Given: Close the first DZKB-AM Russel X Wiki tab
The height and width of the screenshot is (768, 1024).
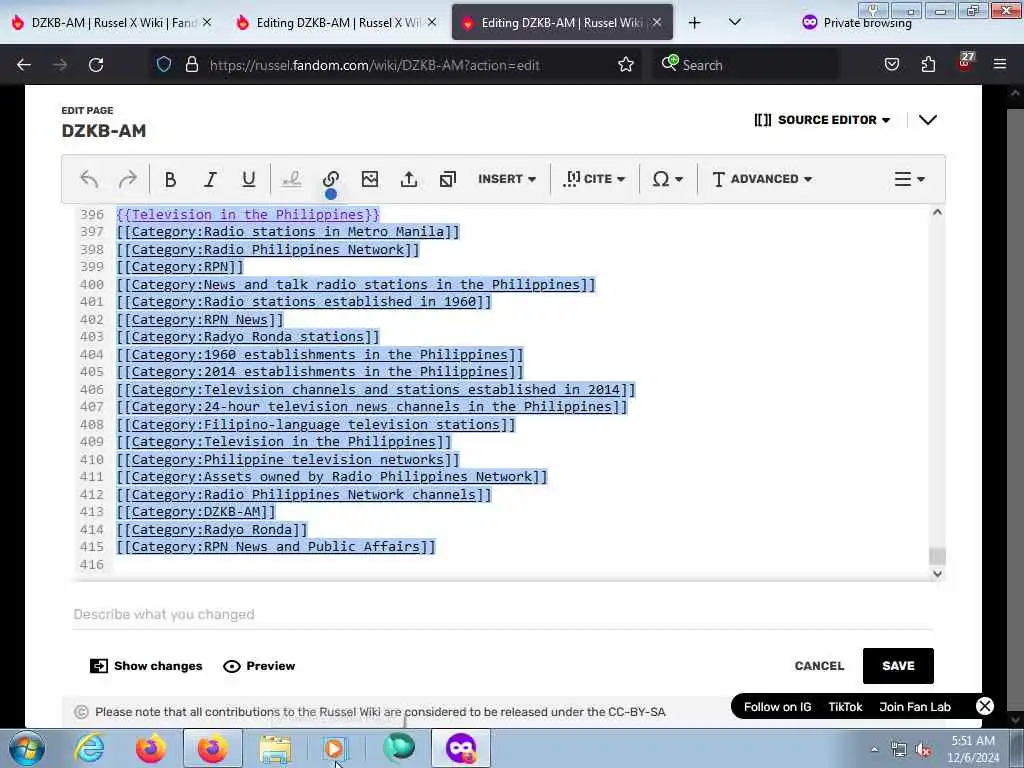Looking at the screenshot, I should tap(207, 22).
